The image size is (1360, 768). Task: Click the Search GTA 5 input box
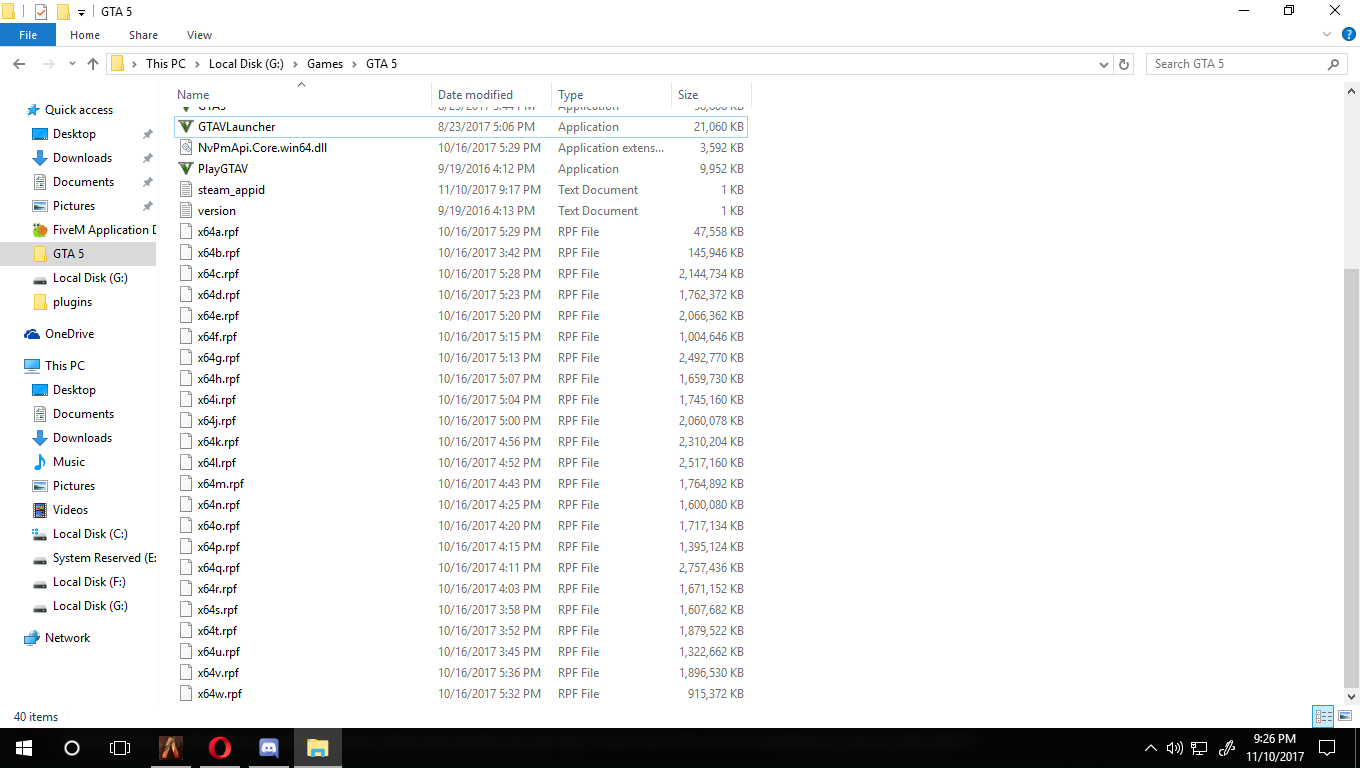tap(1238, 64)
